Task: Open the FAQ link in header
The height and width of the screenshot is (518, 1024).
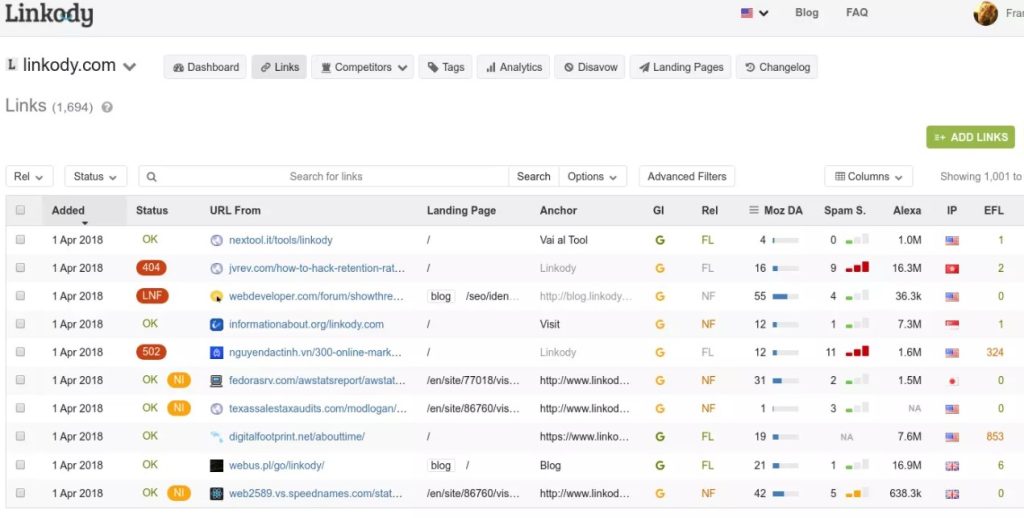Action: [857, 12]
